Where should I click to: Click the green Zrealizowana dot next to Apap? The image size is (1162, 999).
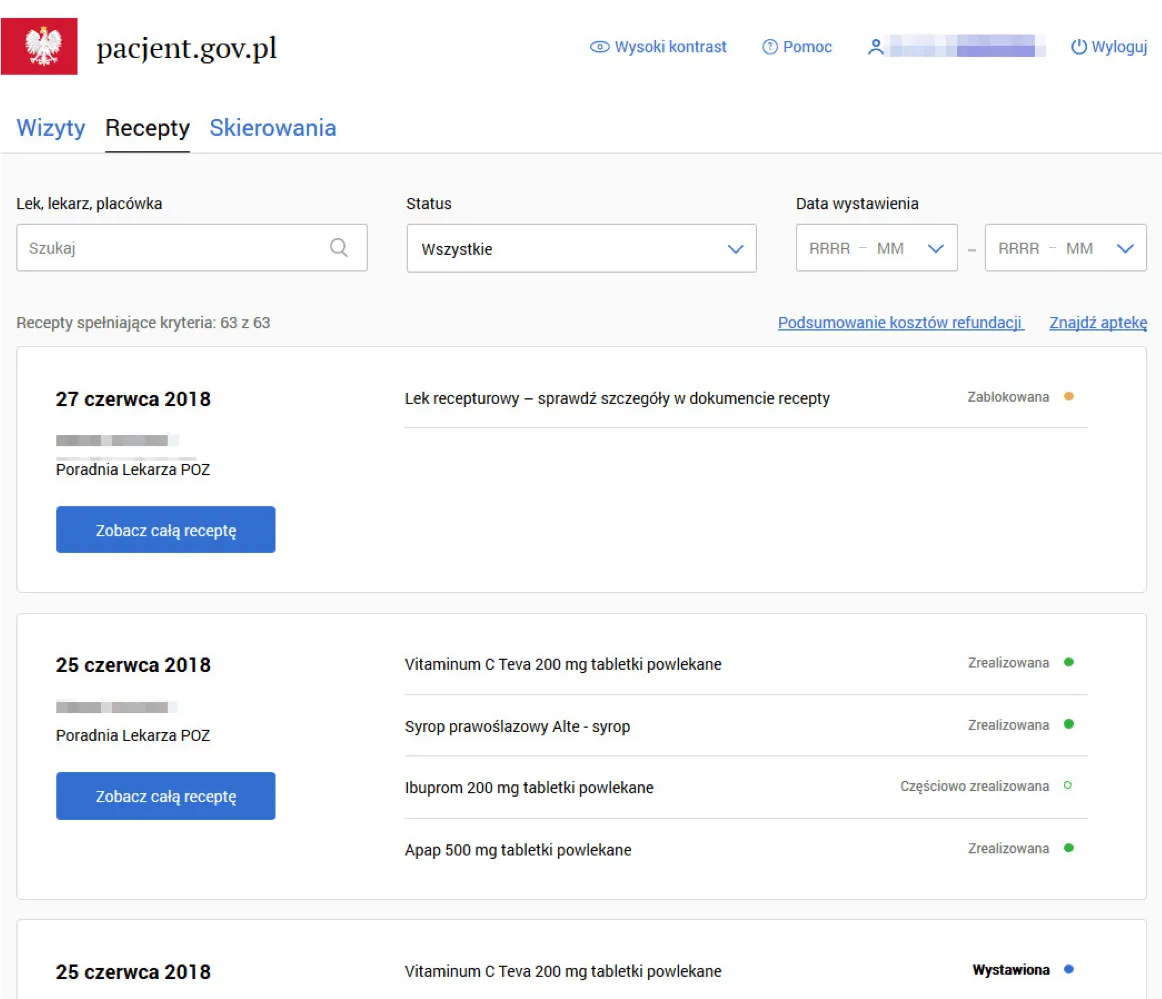[x=1069, y=847]
